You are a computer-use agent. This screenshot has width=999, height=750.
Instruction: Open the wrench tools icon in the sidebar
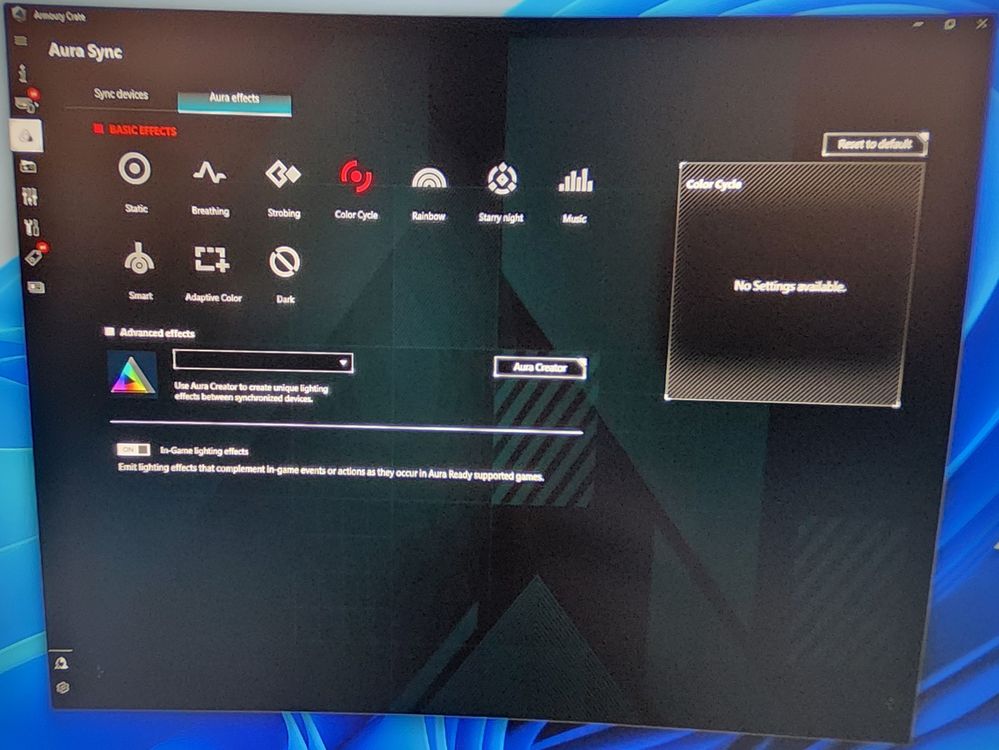pyautogui.click(x=32, y=227)
